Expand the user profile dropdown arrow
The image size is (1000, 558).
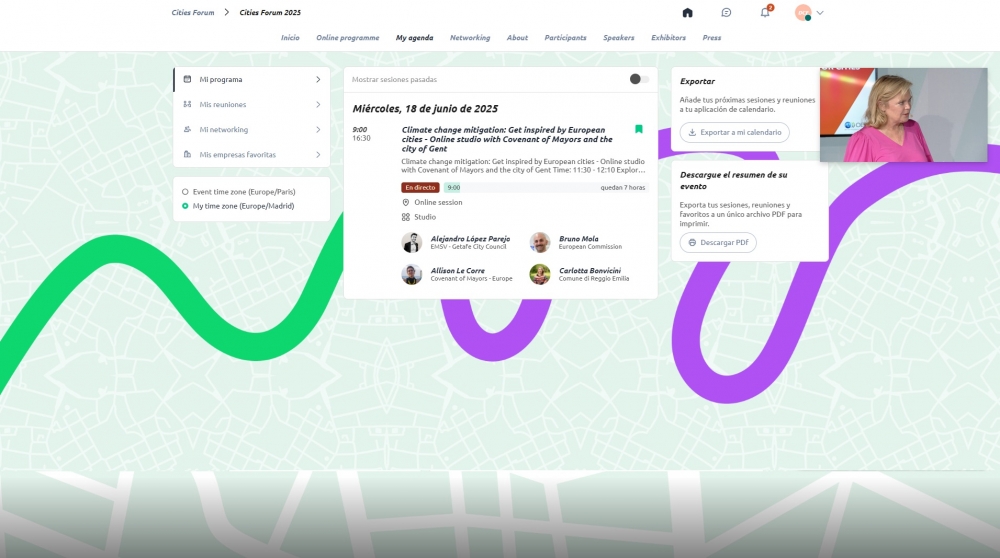[x=820, y=13]
